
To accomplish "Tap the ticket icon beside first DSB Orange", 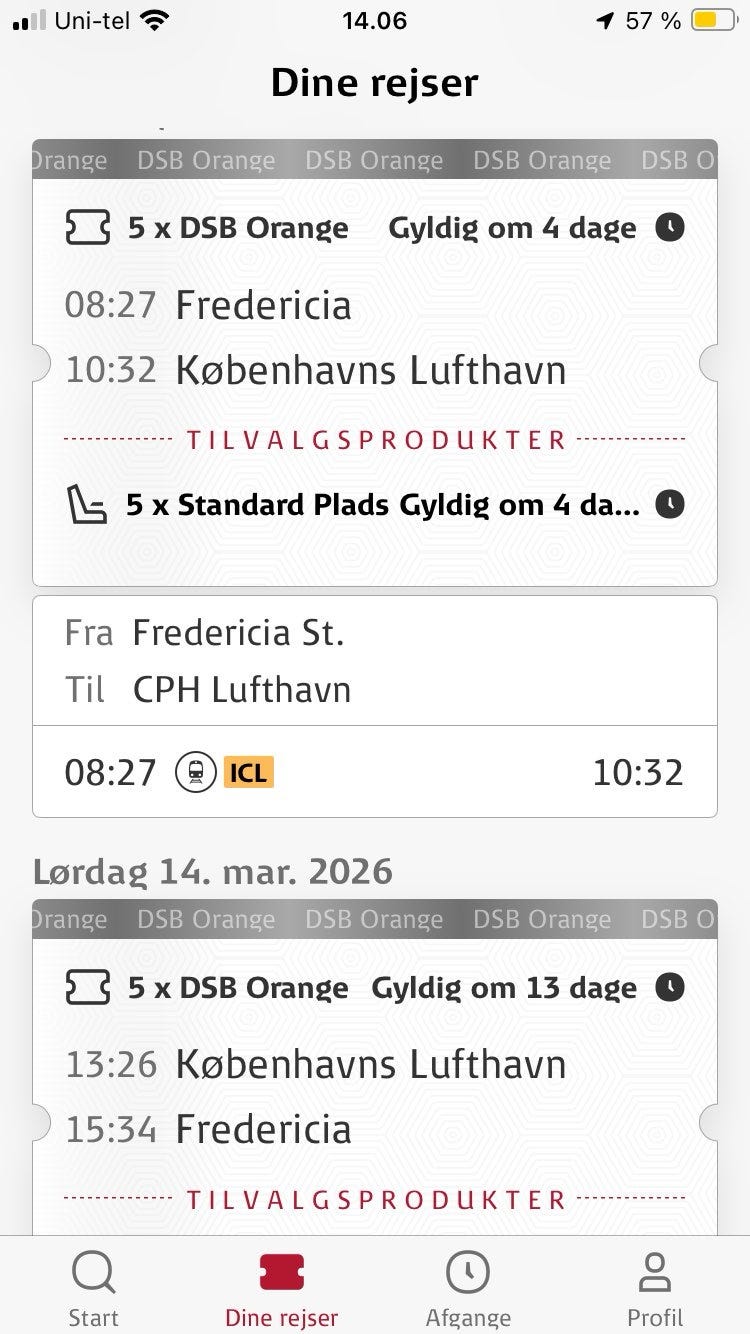I will [87, 228].
